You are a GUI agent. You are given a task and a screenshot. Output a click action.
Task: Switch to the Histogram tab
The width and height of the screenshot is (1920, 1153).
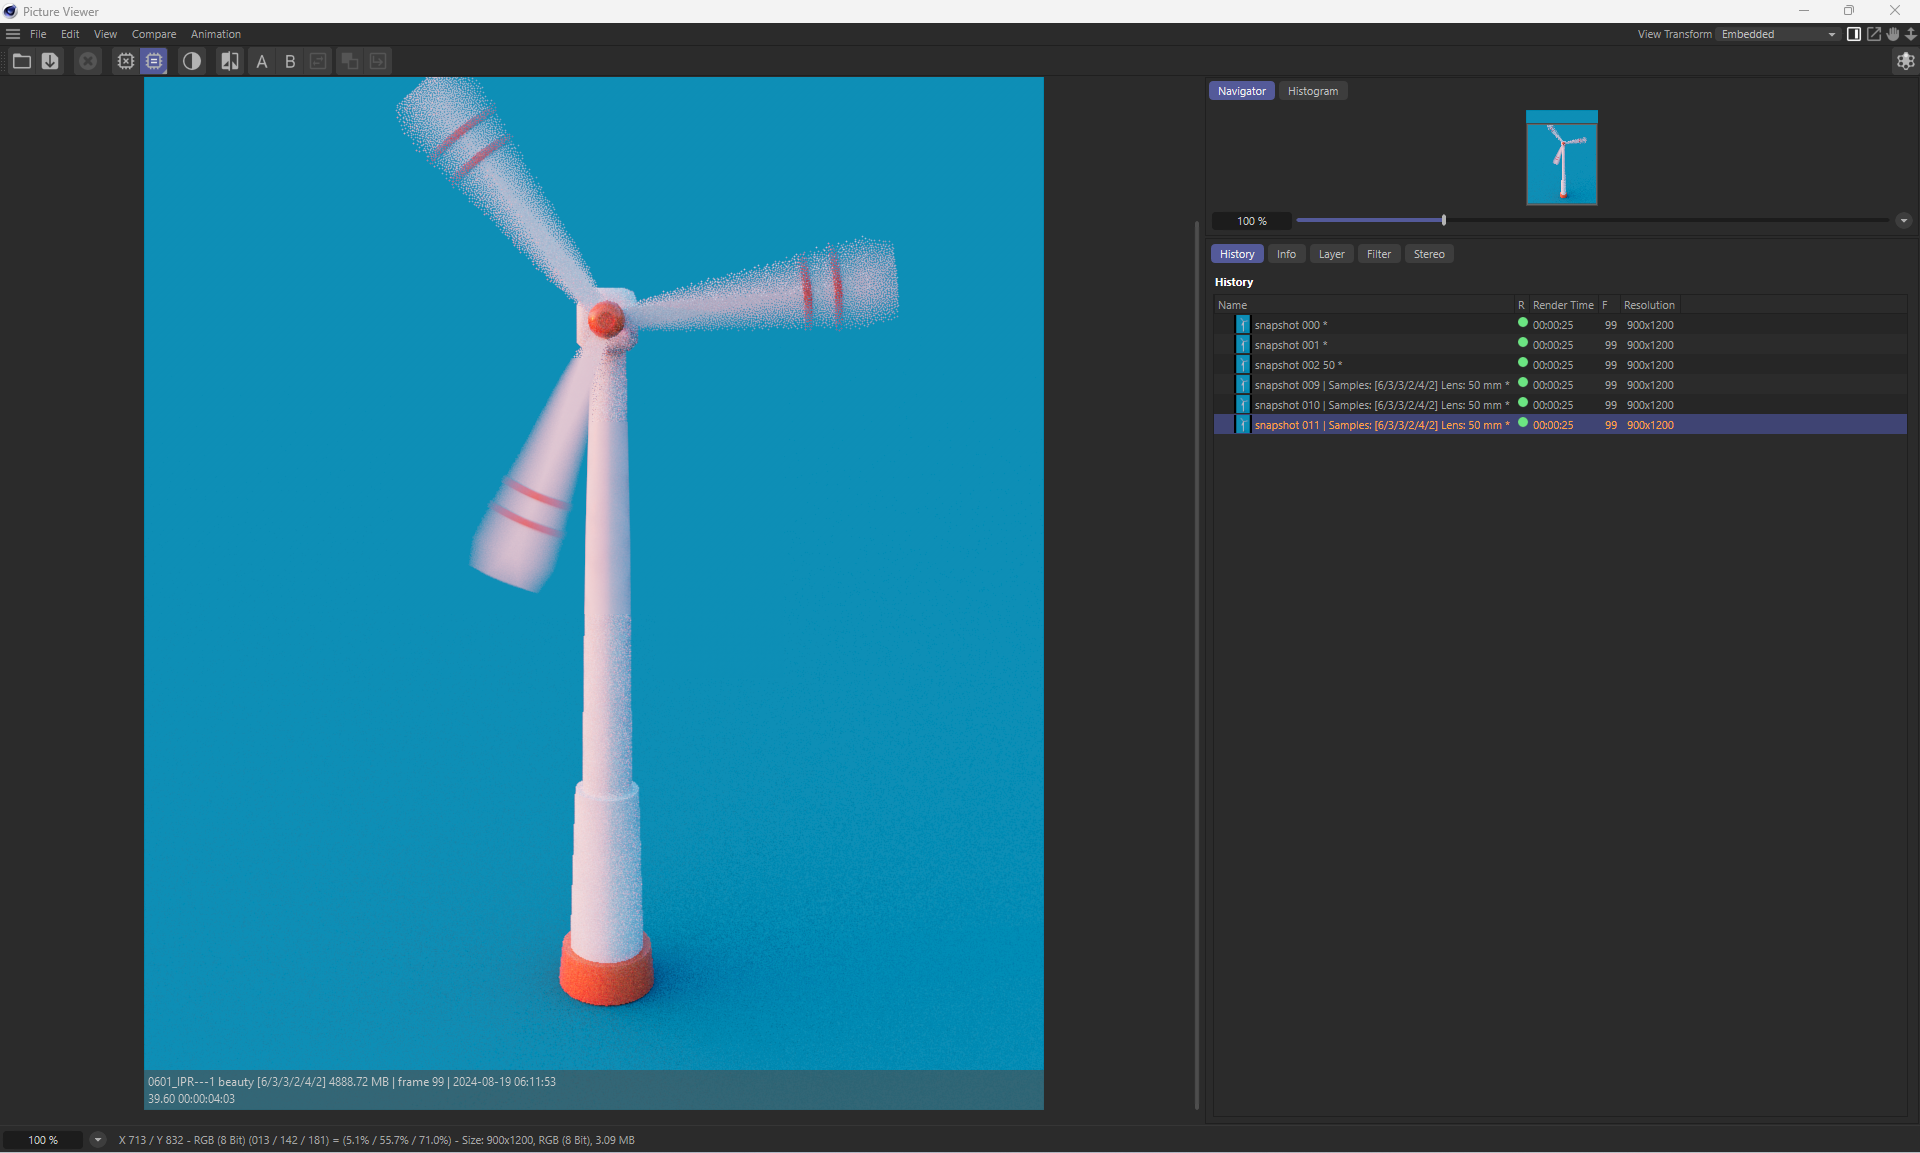click(1312, 91)
